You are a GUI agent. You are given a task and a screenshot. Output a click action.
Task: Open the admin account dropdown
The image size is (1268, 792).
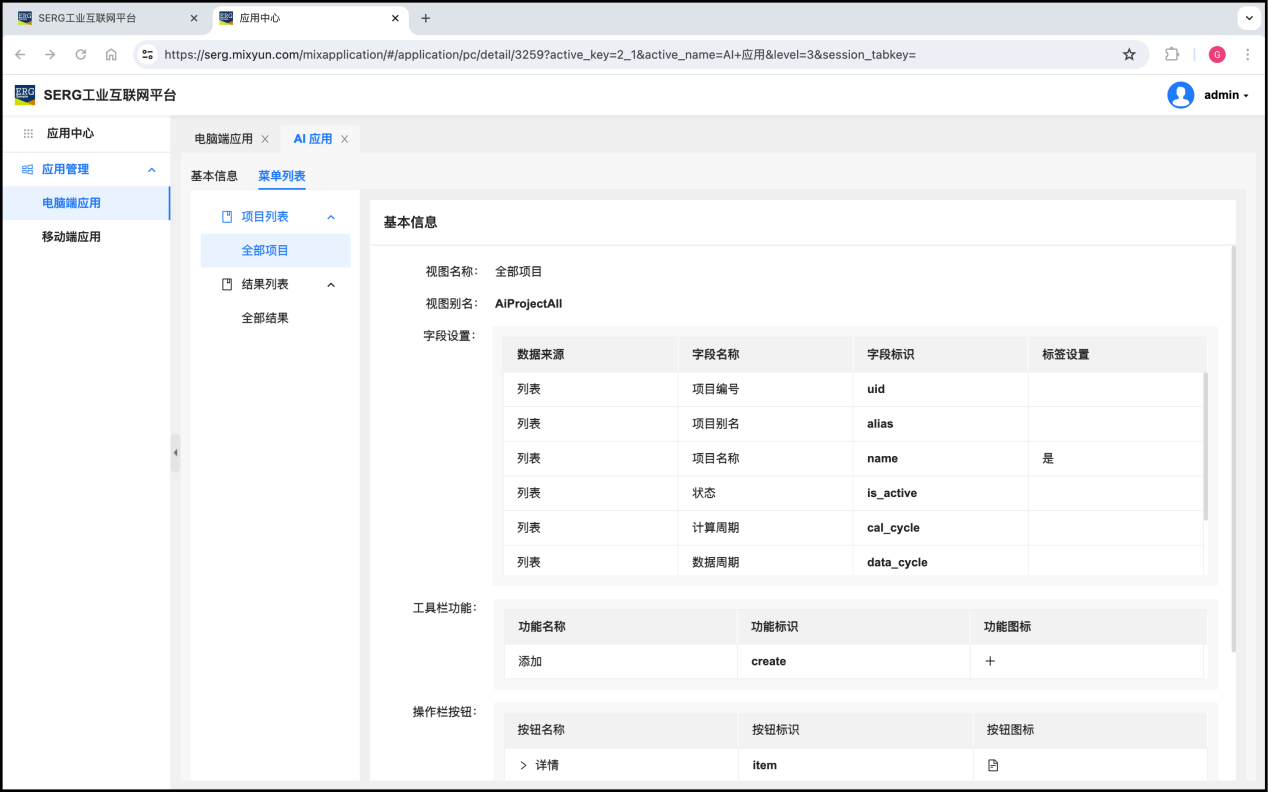click(x=1226, y=95)
